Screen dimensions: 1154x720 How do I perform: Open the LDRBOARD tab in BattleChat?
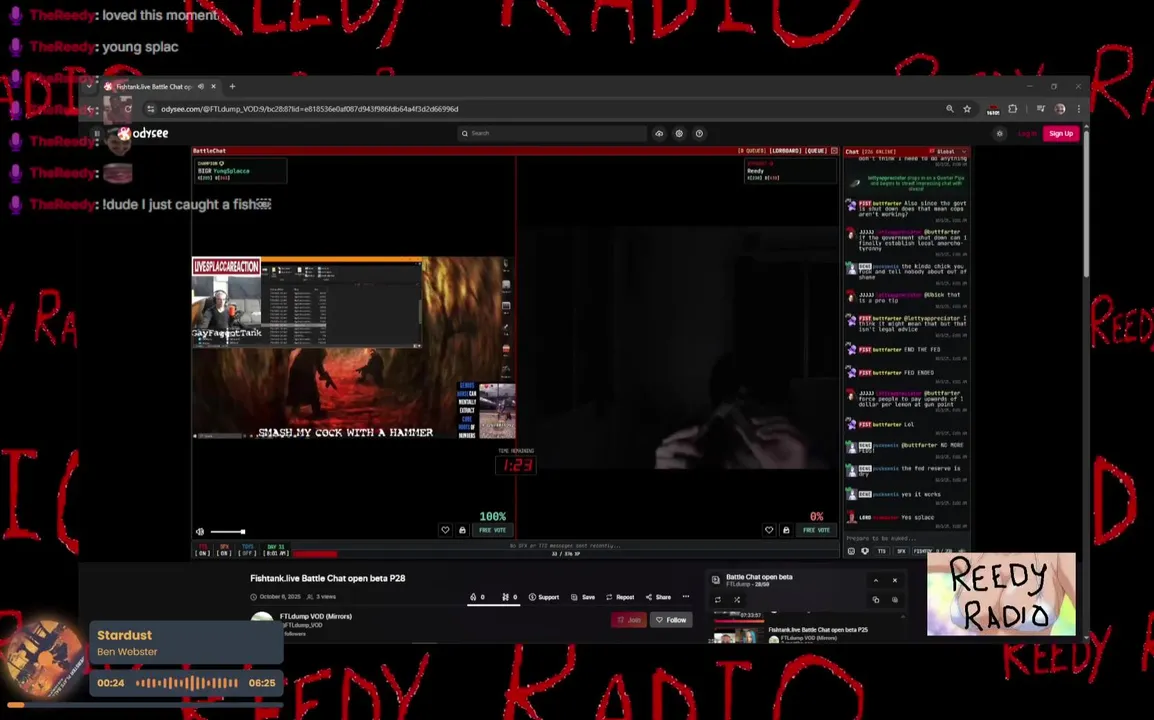pos(785,151)
